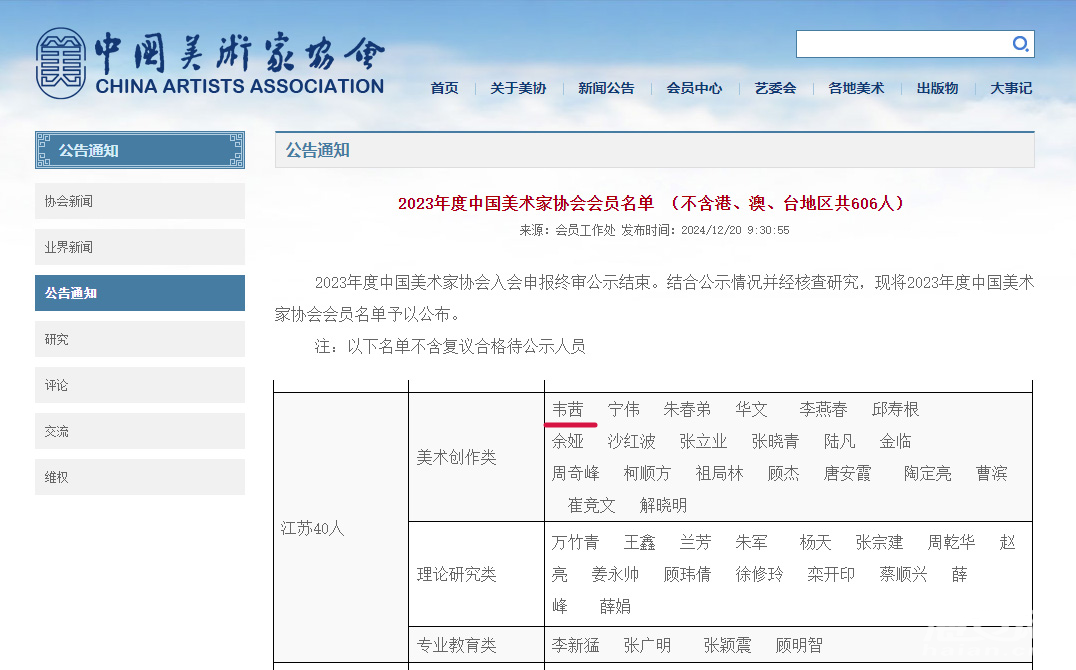Click the name 唐安霞 in the table
Screen dimensions: 1076x670
click(847, 474)
